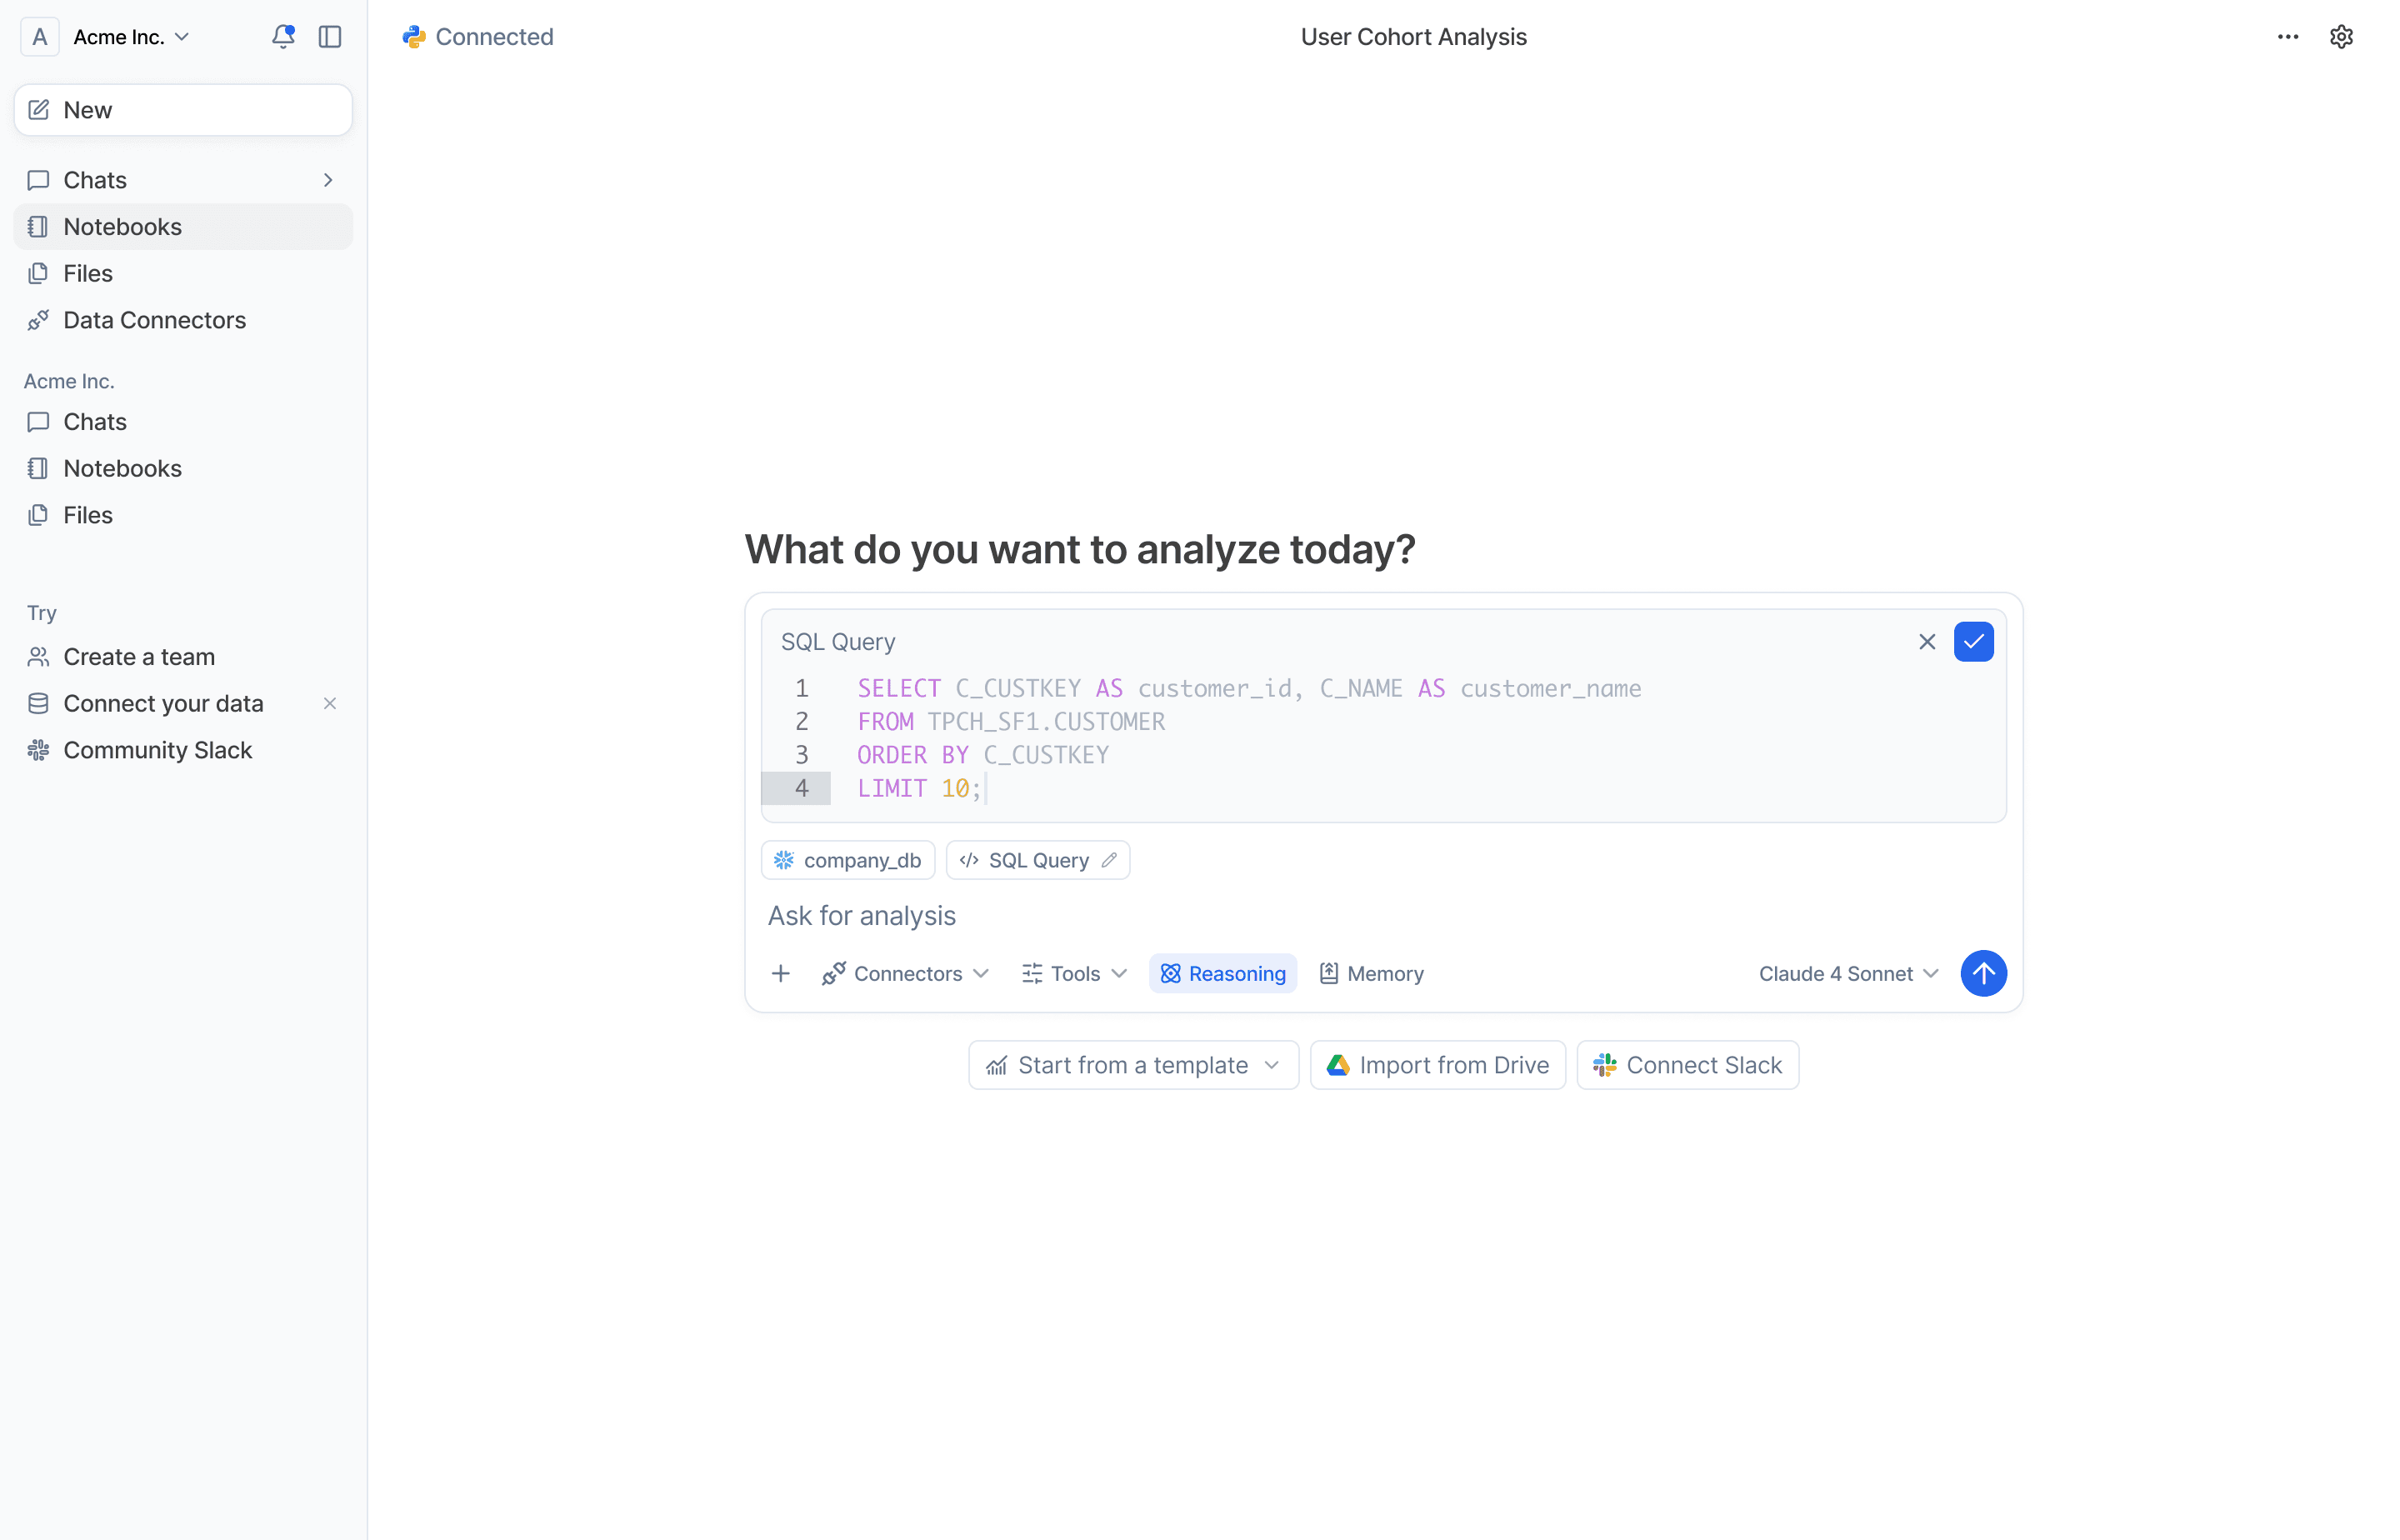Confirm the SQL block with the blue checkmark
Viewport: 2400px width, 1540px height.
tap(1973, 641)
